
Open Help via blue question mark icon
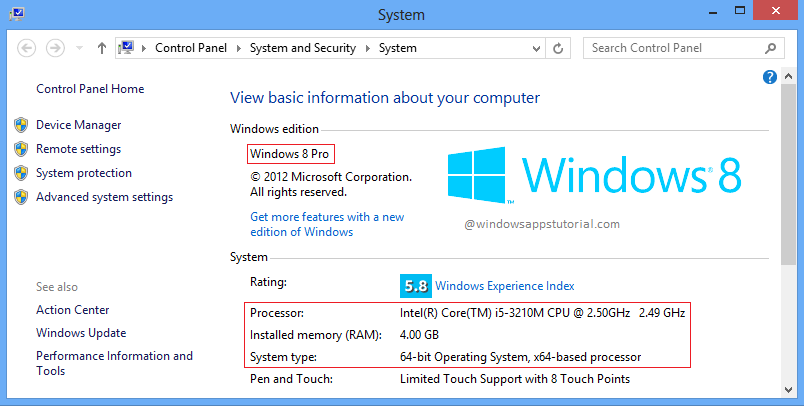point(770,77)
